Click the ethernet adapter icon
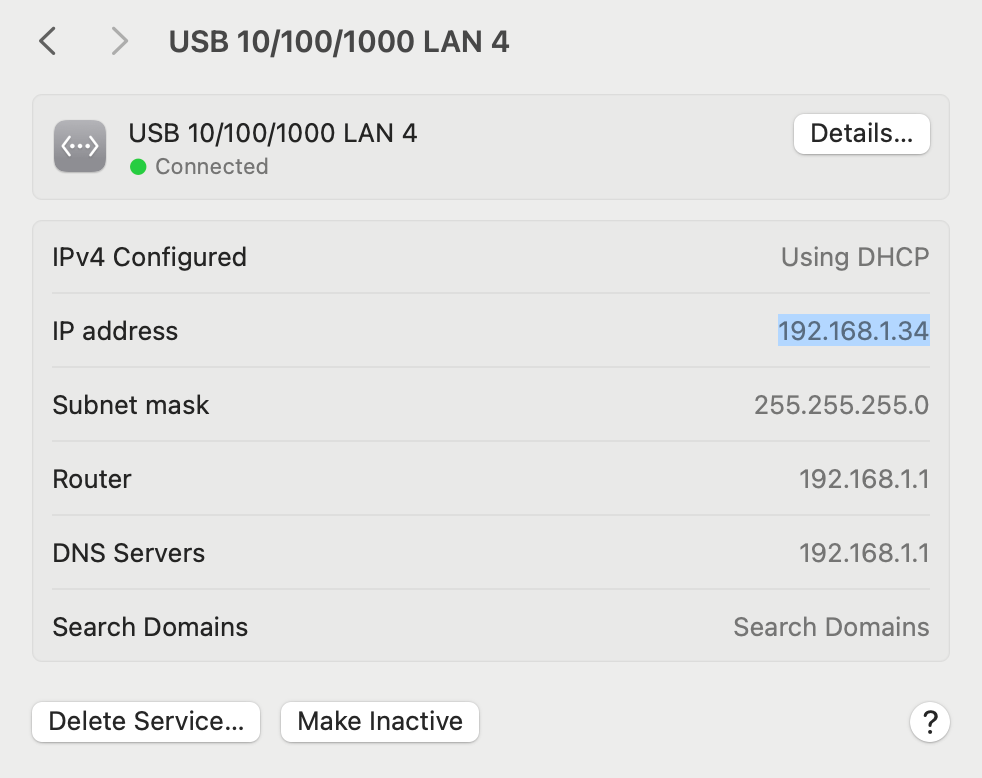This screenshot has height=778, width=982. [x=80, y=147]
